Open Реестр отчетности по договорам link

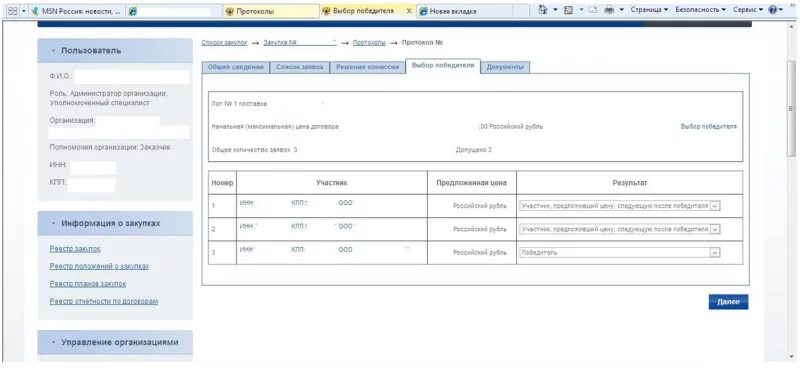coord(104,301)
